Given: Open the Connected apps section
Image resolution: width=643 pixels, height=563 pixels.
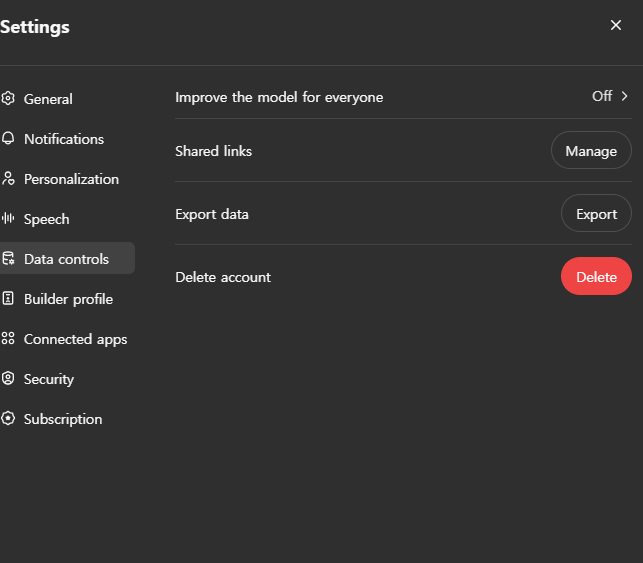Looking at the screenshot, I should [x=76, y=339].
